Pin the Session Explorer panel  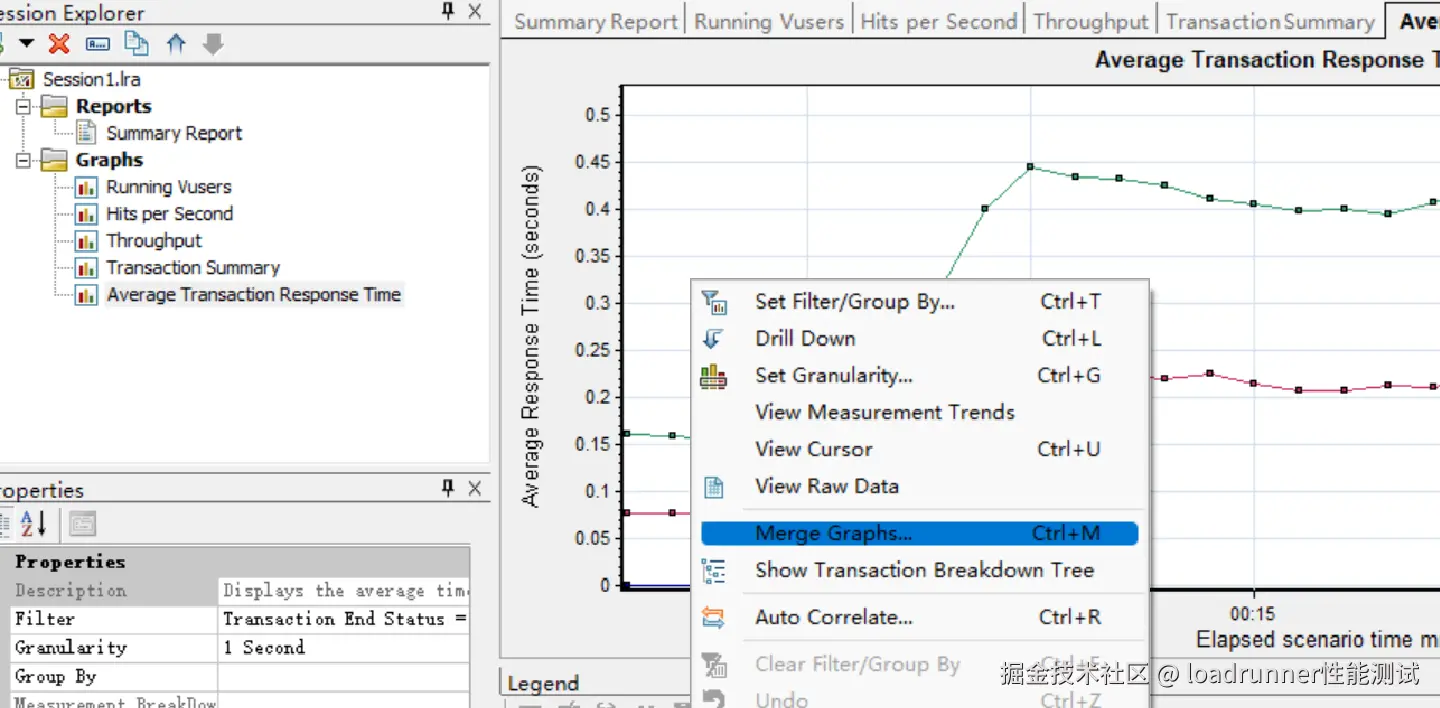click(x=448, y=12)
